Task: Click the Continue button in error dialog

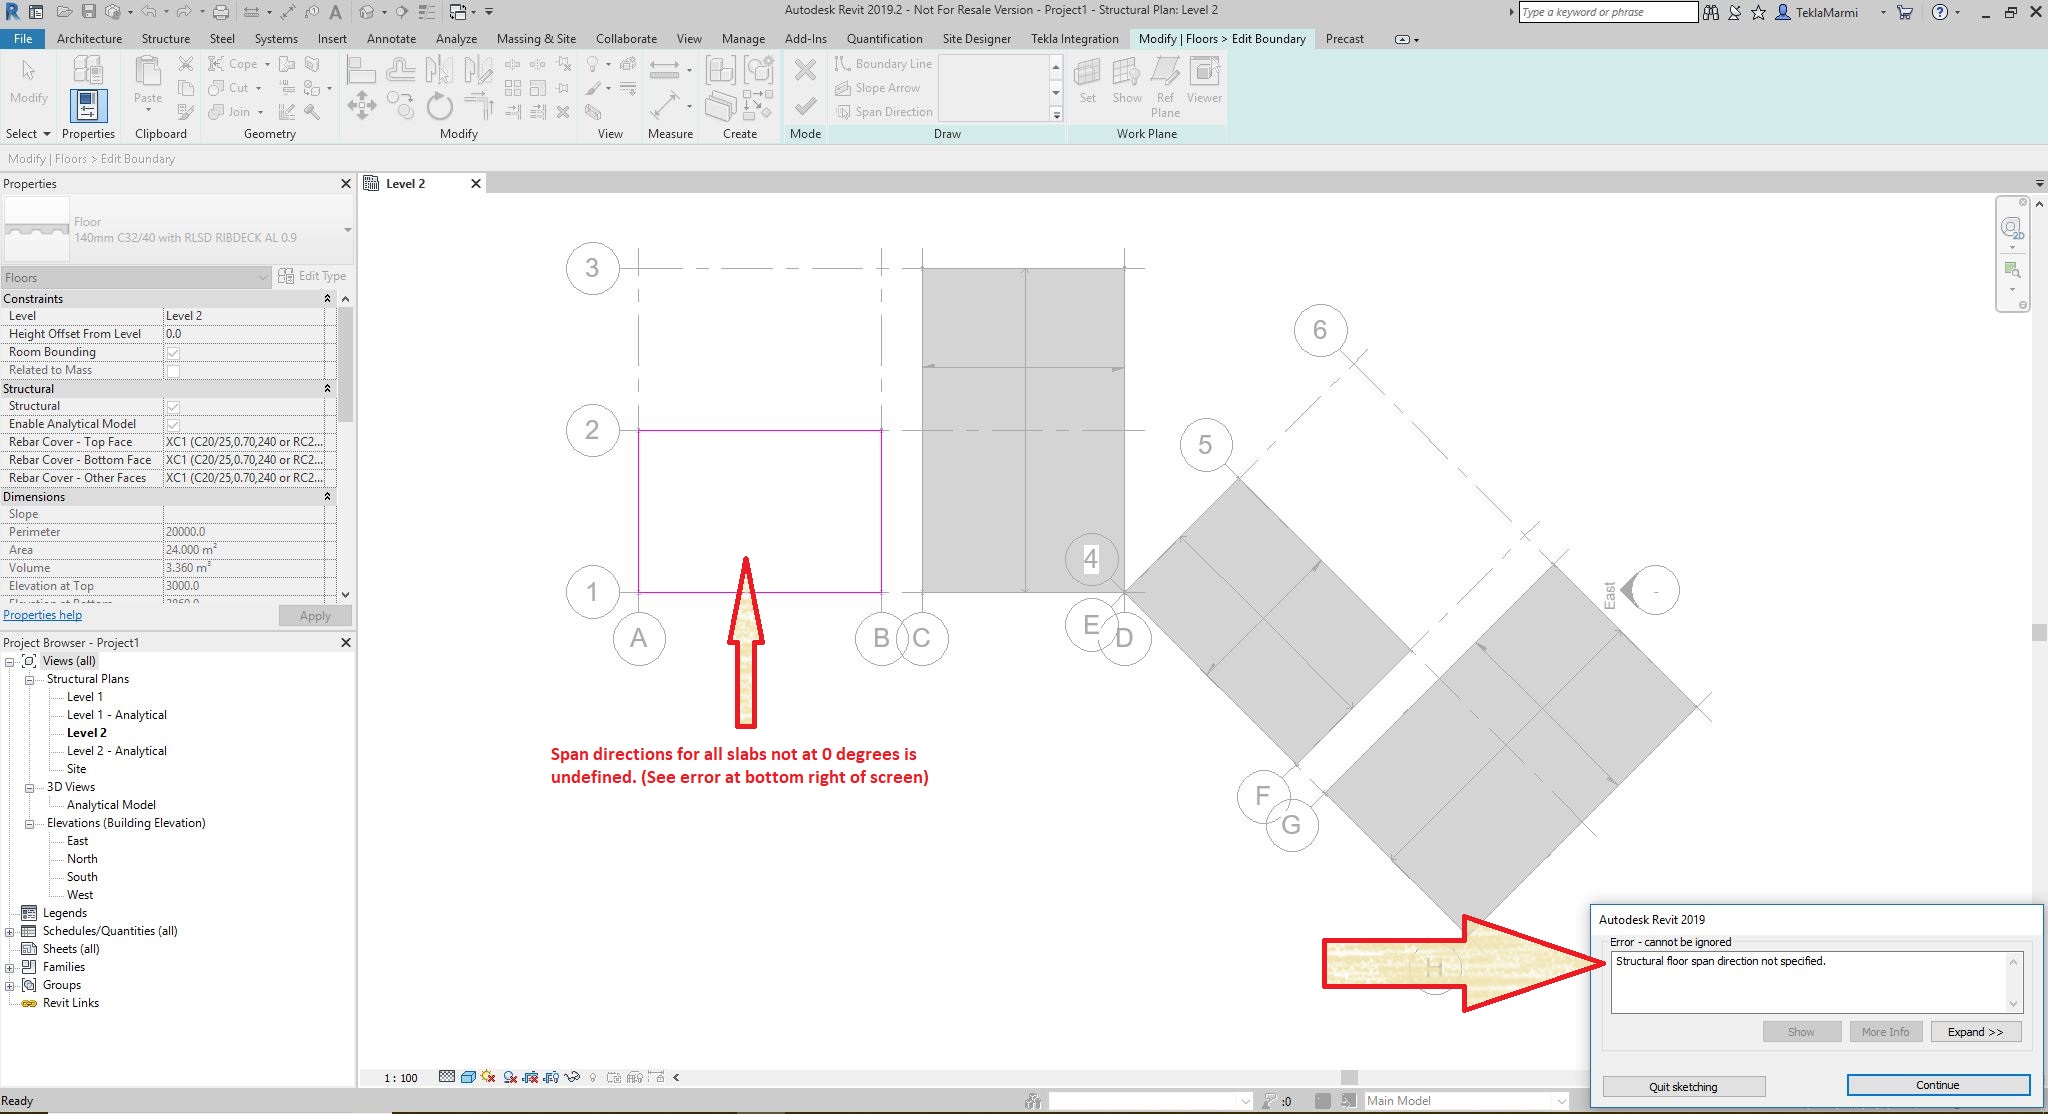Action: pos(1937,1085)
